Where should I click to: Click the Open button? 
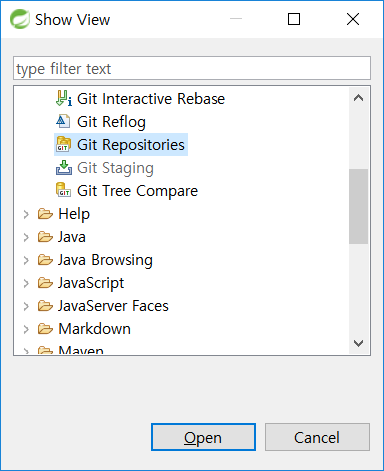pyautogui.click(x=203, y=437)
